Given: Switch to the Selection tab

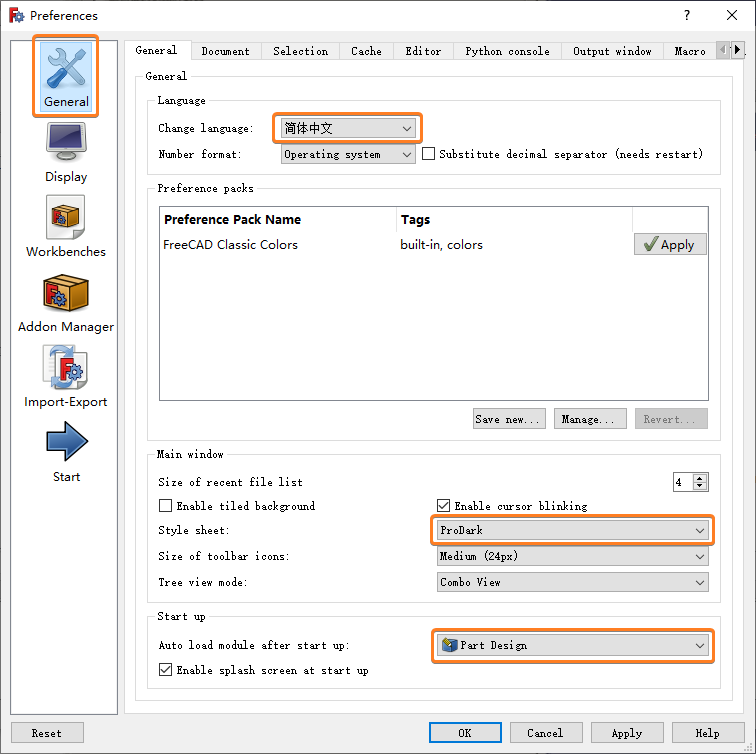Looking at the screenshot, I should tap(300, 51).
